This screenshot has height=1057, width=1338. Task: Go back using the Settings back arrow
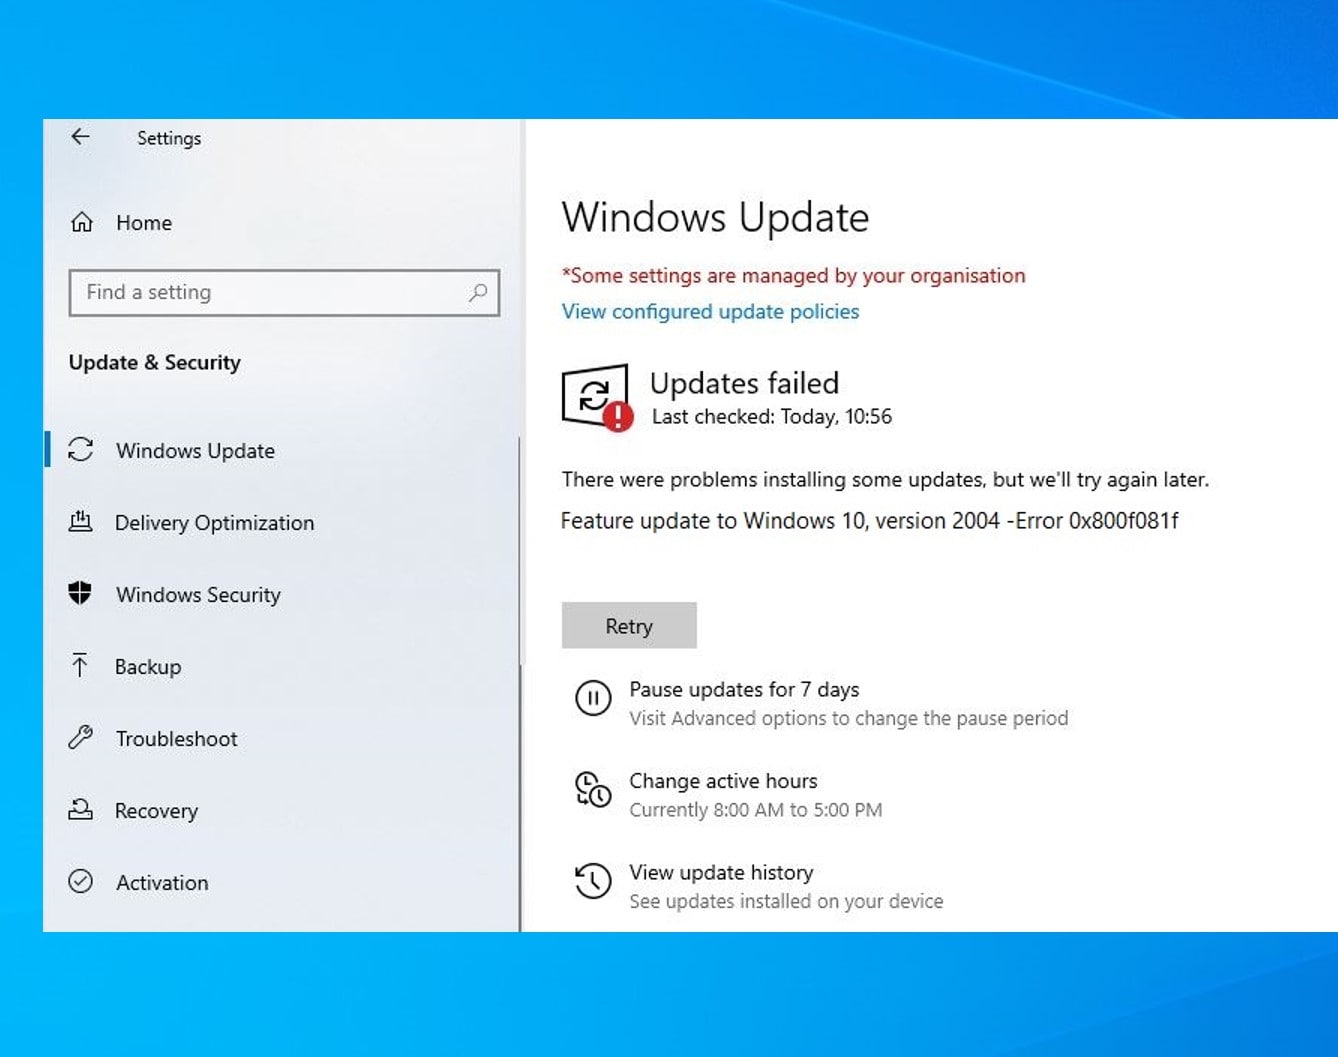click(x=81, y=137)
